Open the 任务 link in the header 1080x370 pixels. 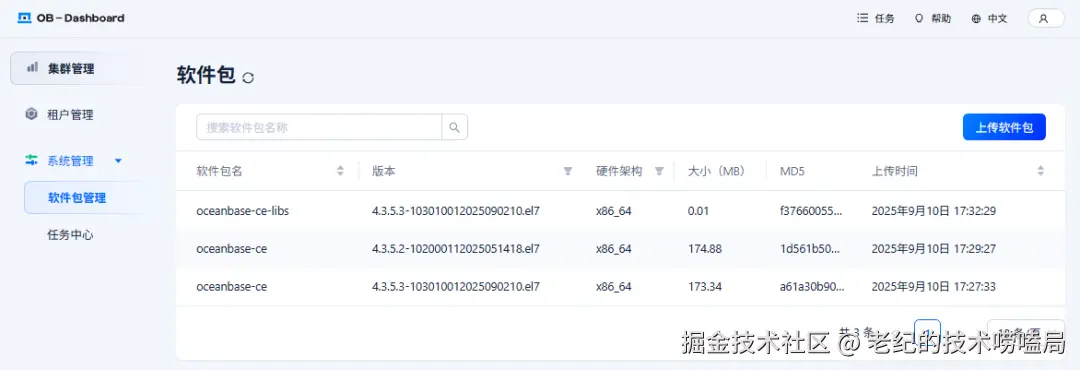pyautogui.click(x=884, y=19)
